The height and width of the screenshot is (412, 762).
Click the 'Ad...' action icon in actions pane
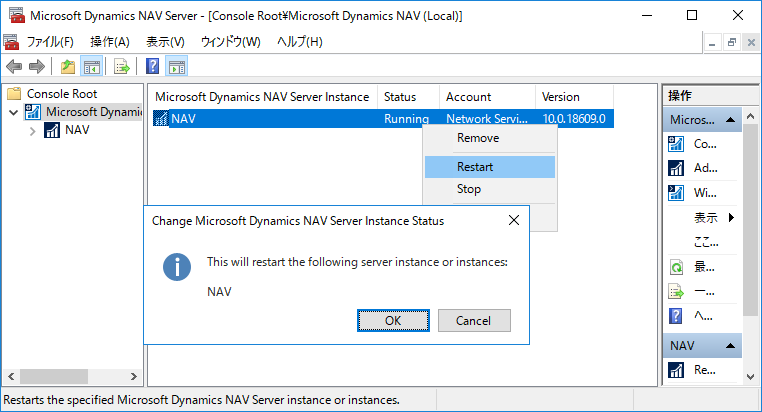(x=676, y=168)
